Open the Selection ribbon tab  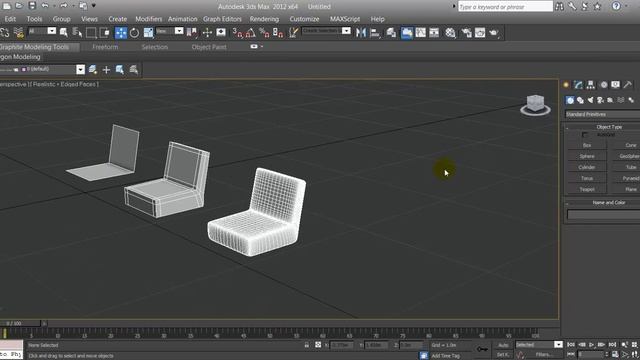coord(155,47)
